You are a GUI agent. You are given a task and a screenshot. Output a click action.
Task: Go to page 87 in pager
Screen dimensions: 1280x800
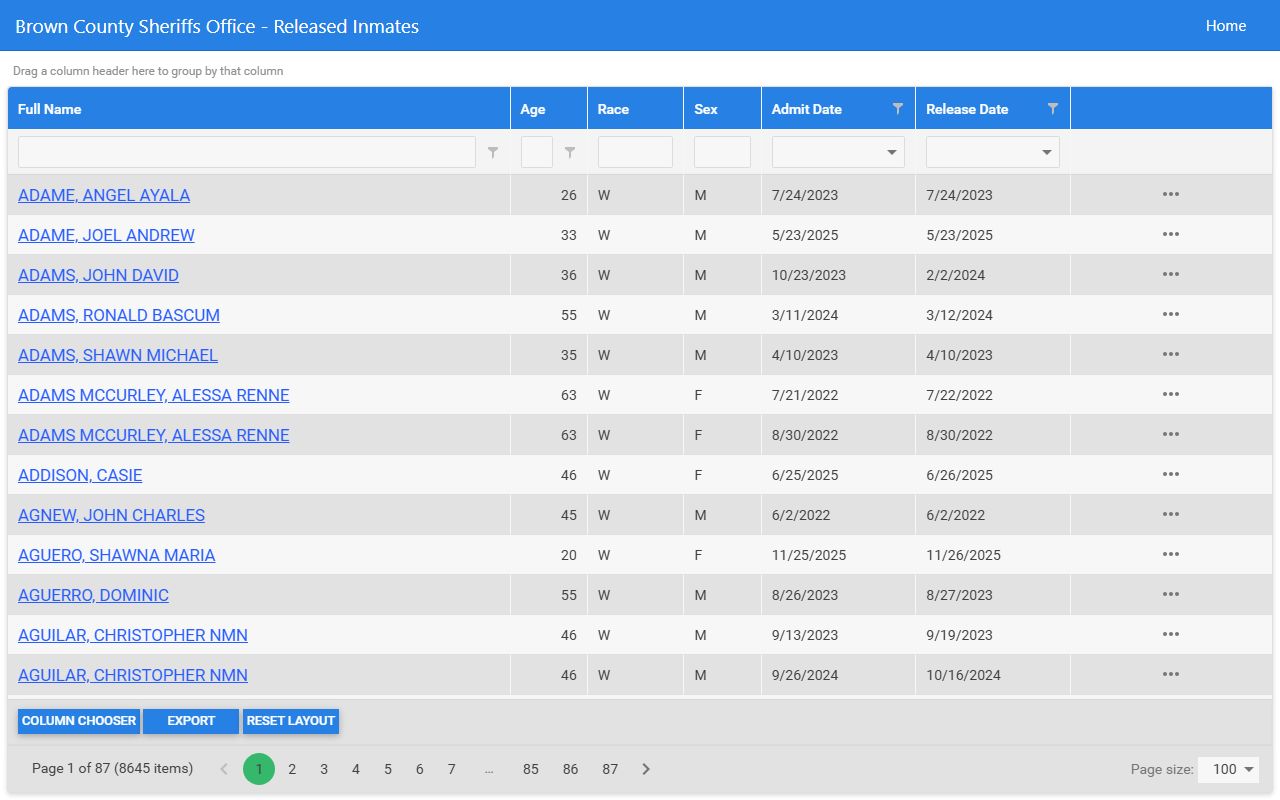[x=610, y=769]
